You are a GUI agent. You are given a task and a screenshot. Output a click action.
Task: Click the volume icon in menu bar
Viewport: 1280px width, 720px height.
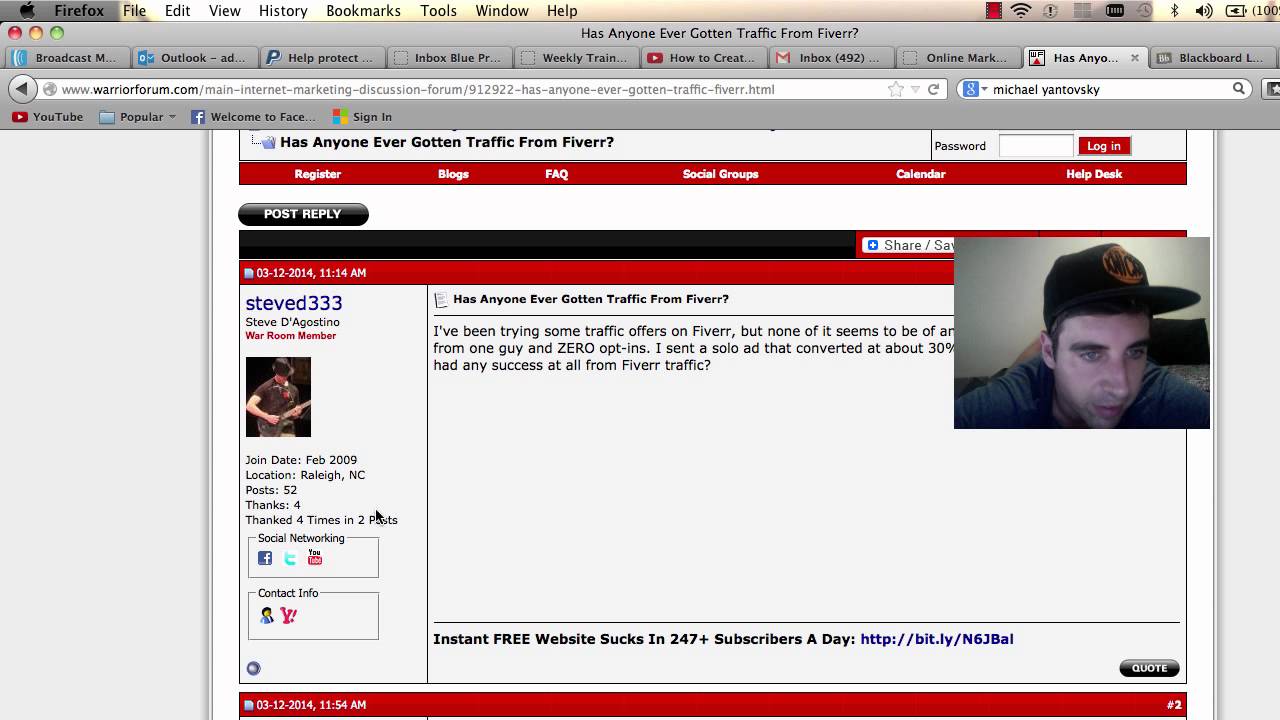coord(1204,11)
